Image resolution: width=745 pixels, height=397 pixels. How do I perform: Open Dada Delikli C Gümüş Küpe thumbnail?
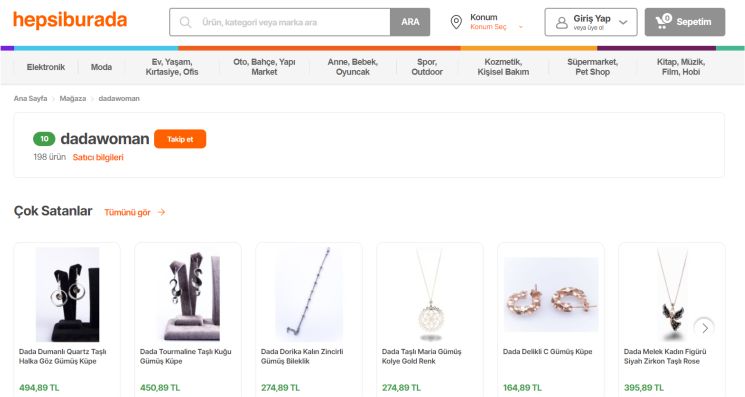(551, 294)
